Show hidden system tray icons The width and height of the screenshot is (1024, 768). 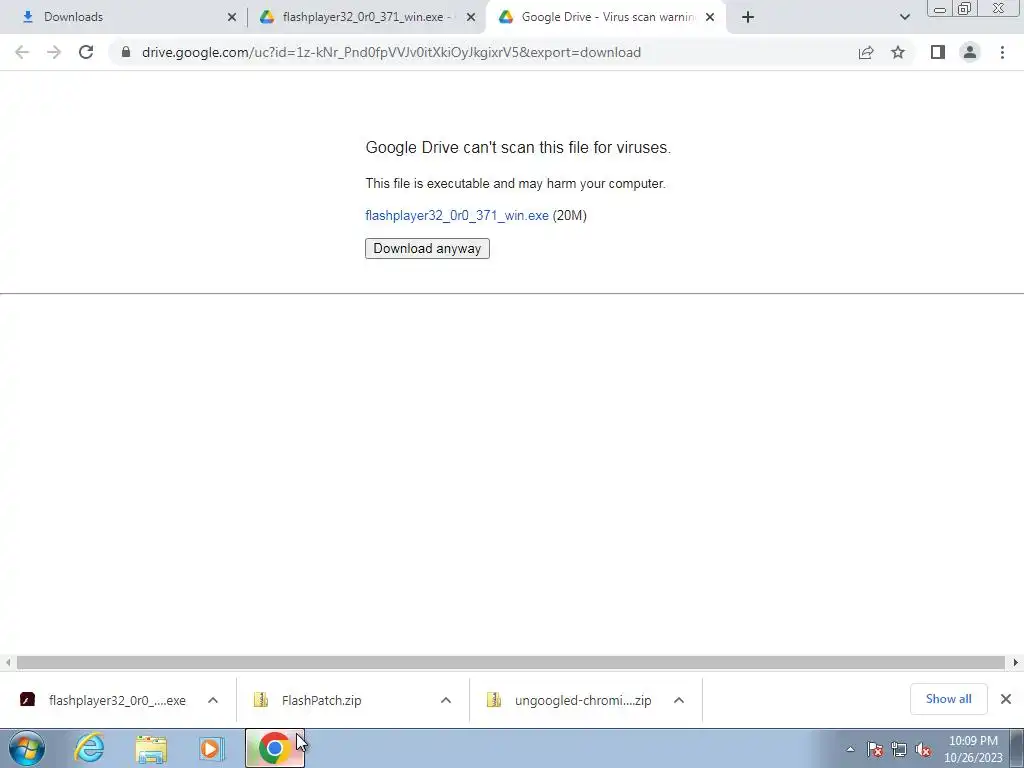tap(850, 749)
